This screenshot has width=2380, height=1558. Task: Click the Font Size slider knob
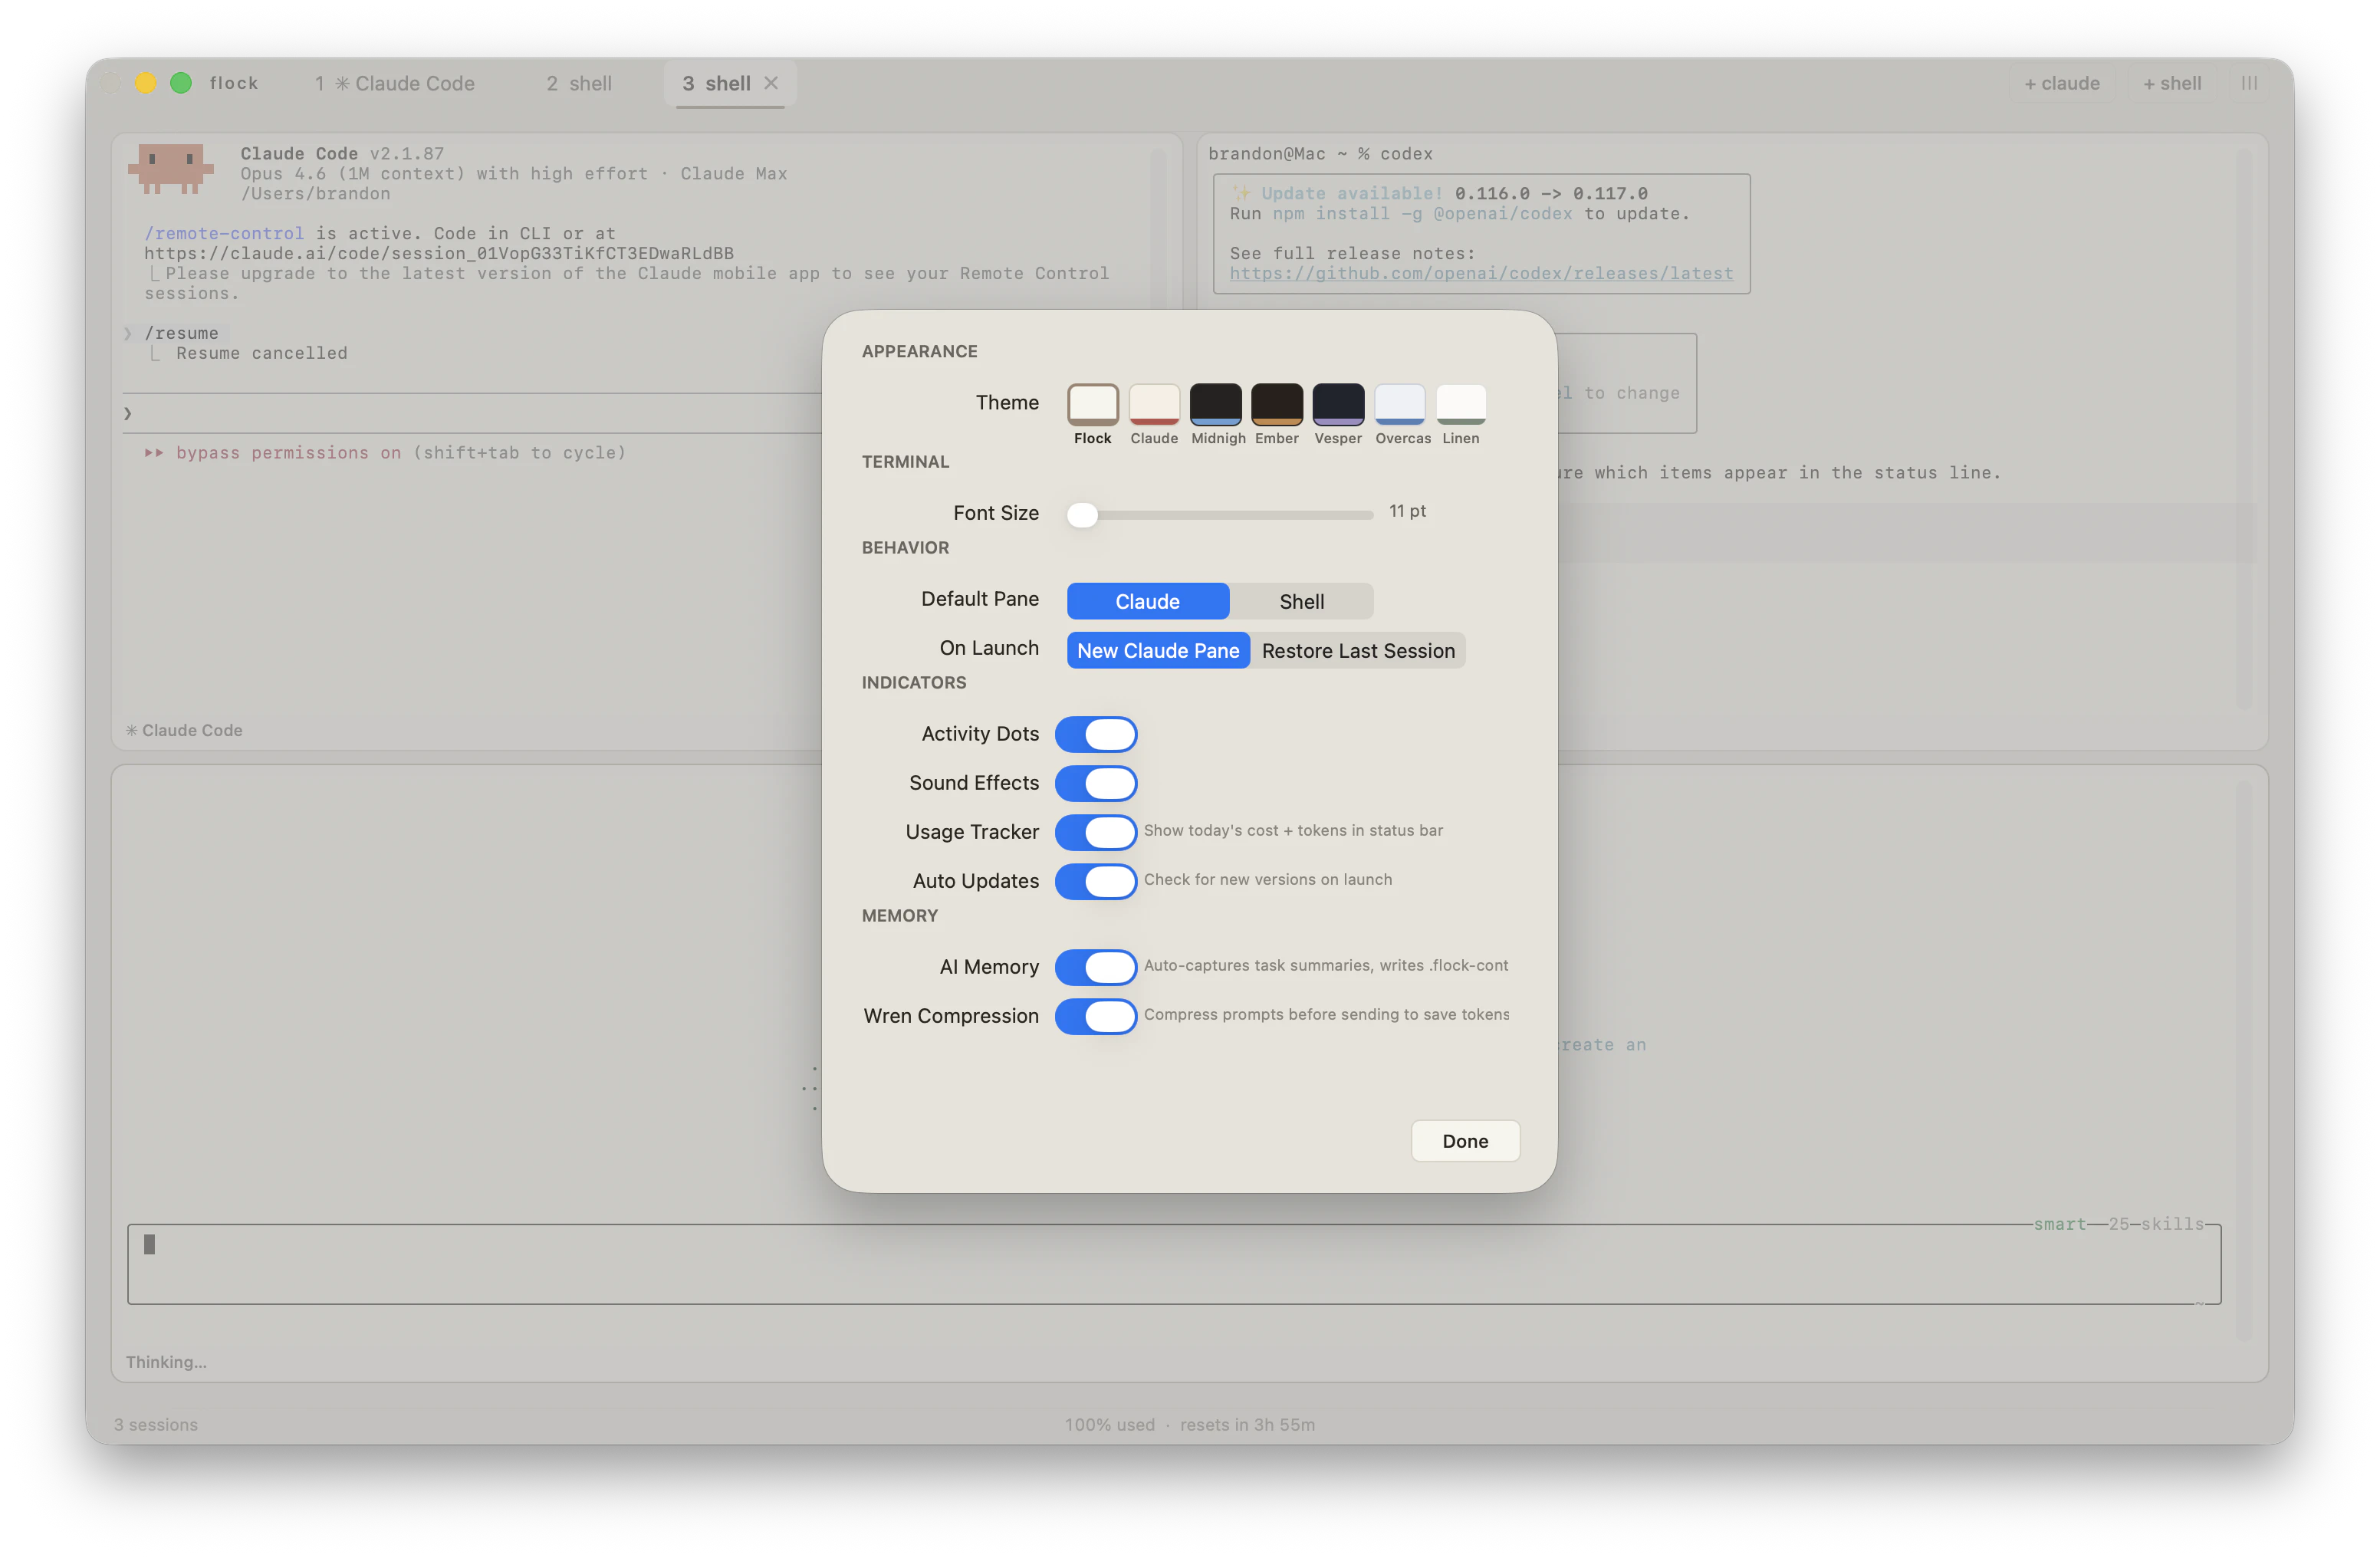(x=1082, y=515)
